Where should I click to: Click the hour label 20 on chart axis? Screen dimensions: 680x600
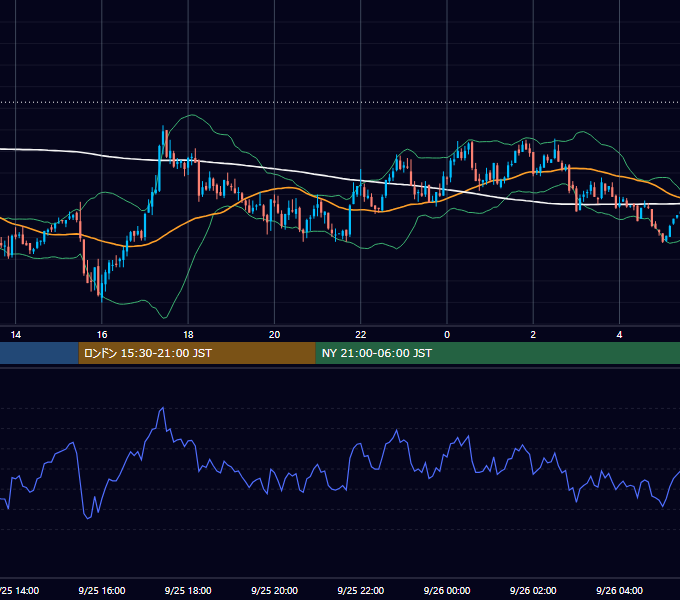(274, 335)
